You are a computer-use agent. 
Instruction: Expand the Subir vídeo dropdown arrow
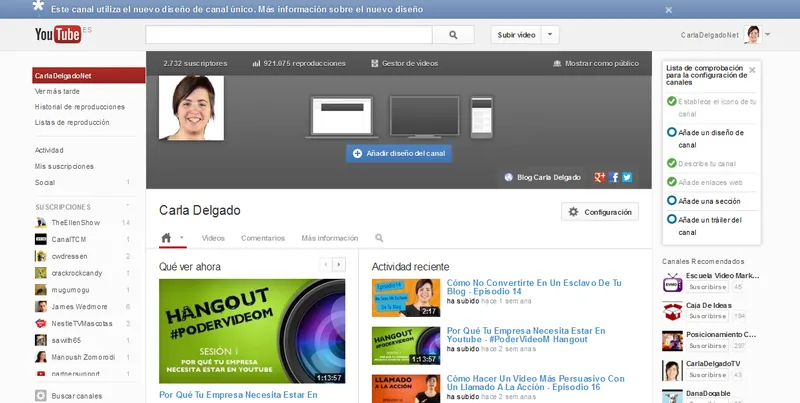pyautogui.click(x=552, y=35)
